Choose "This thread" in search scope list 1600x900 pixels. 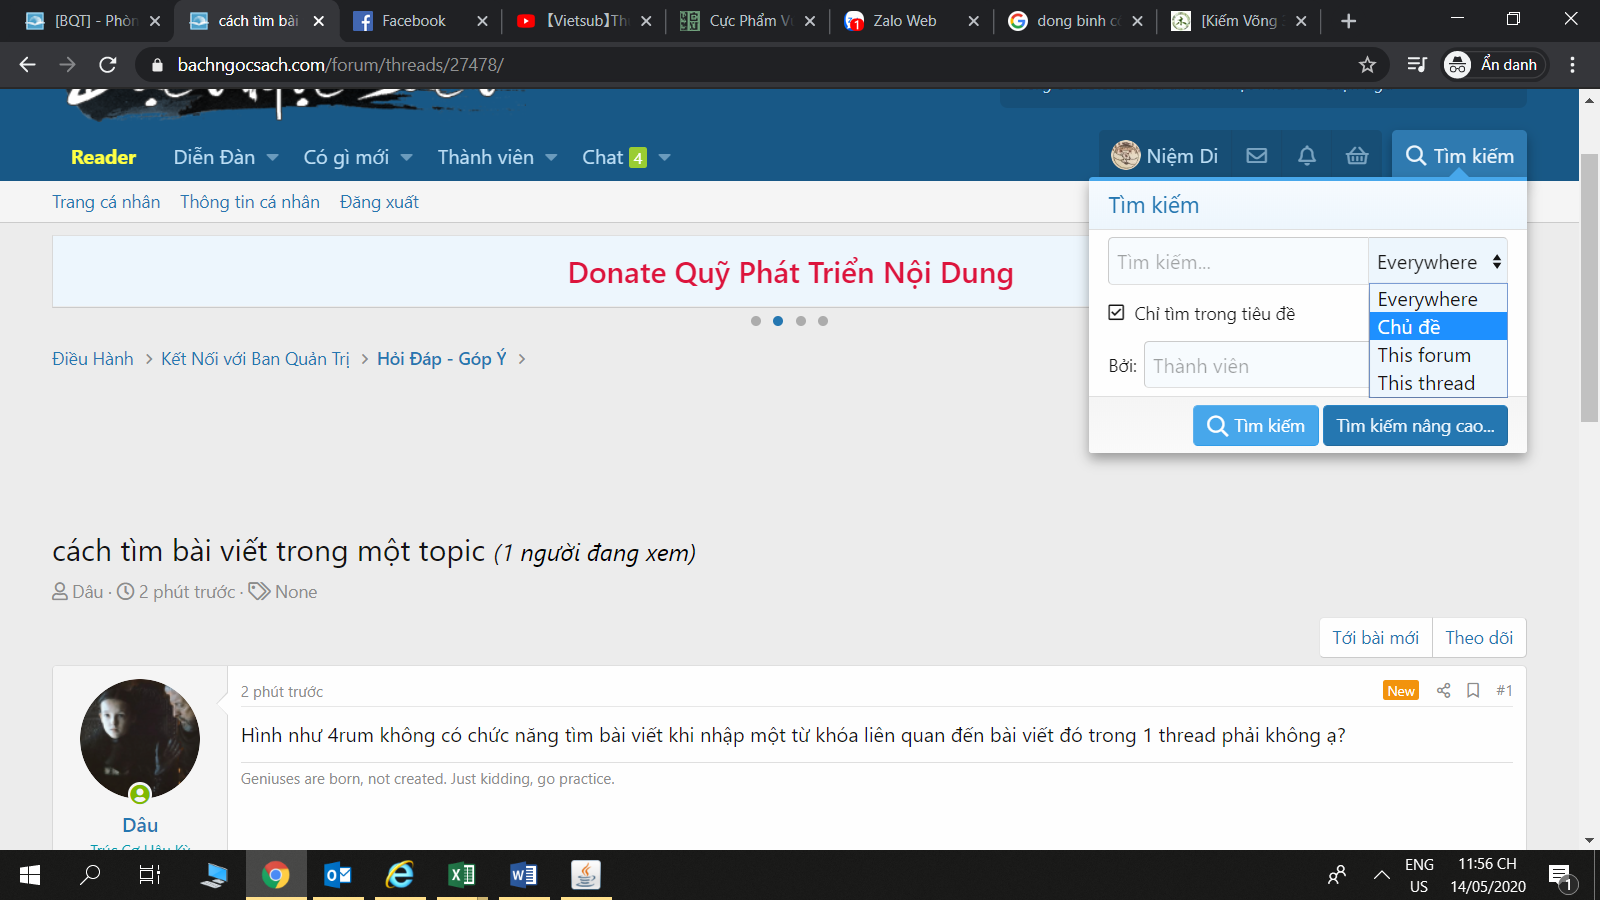point(1426,383)
